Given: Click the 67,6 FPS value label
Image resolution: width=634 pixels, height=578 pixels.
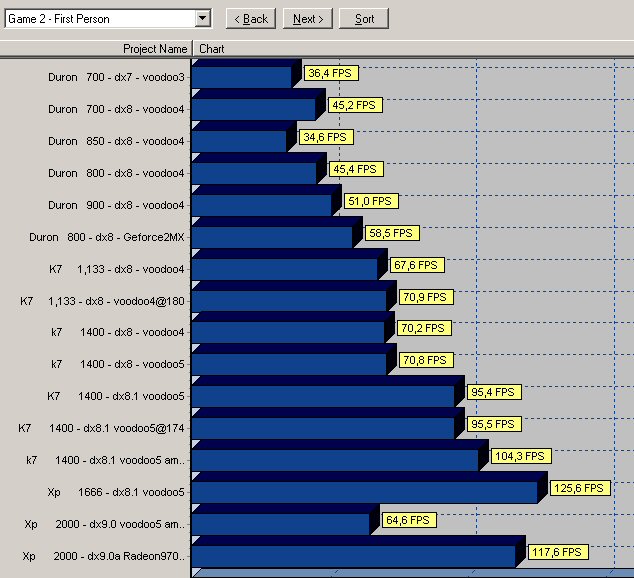Looking at the screenshot, I should pyautogui.click(x=417, y=265).
